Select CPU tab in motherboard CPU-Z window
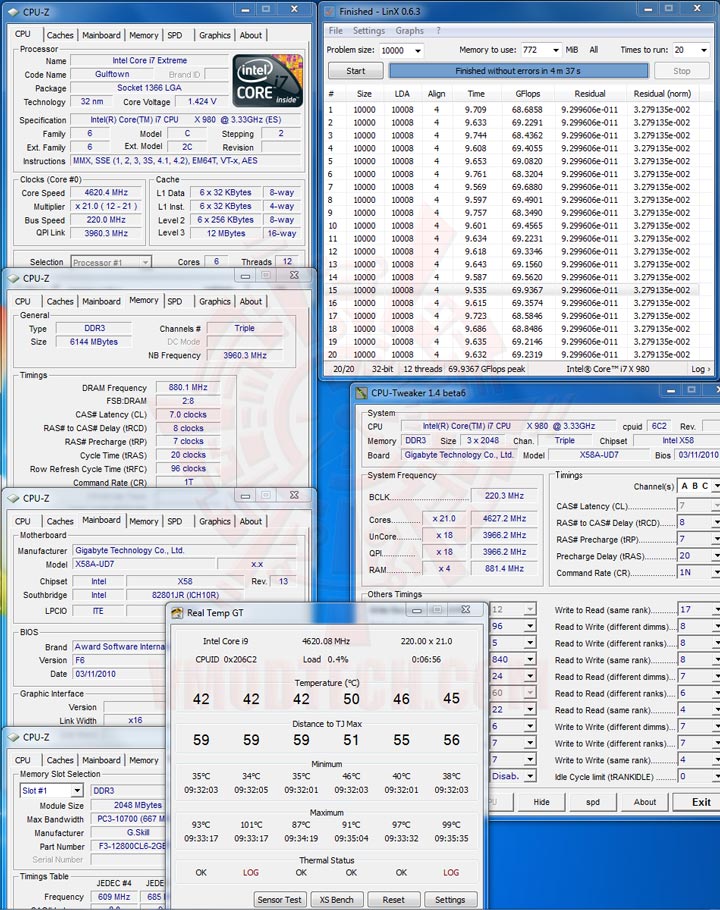The height and width of the screenshot is (910, 720). tap(23, 522)
